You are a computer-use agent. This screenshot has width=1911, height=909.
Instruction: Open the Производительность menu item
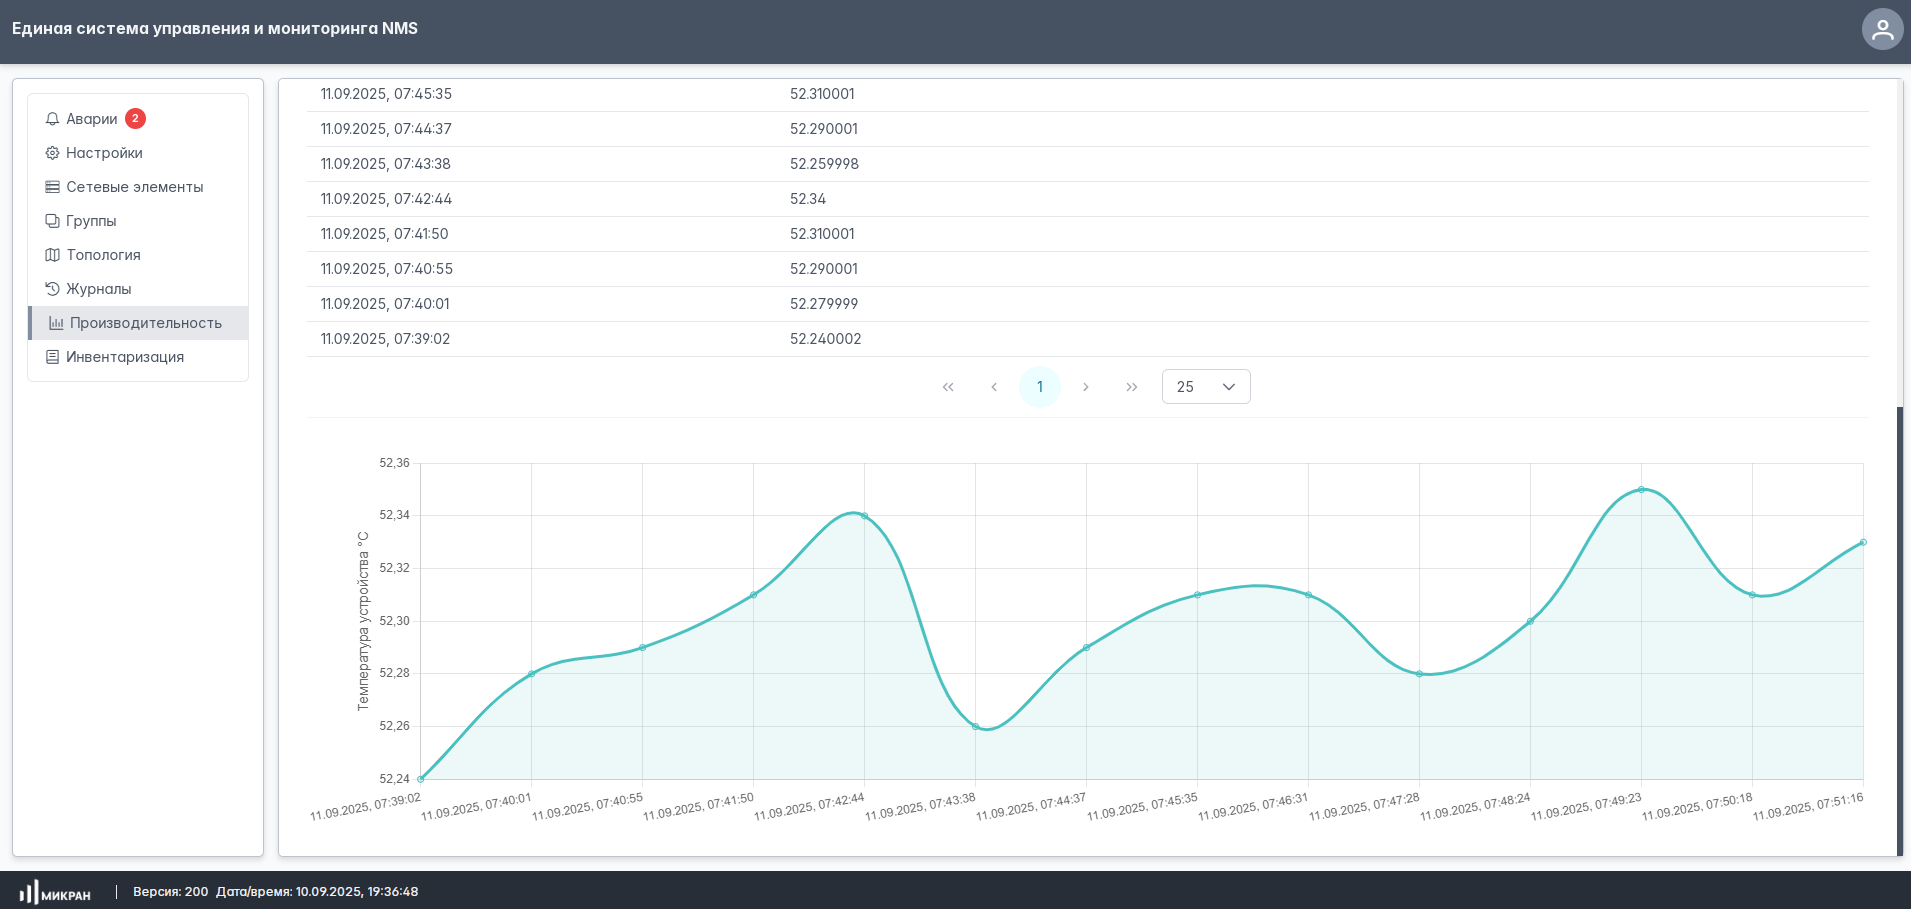coord(145,323)
